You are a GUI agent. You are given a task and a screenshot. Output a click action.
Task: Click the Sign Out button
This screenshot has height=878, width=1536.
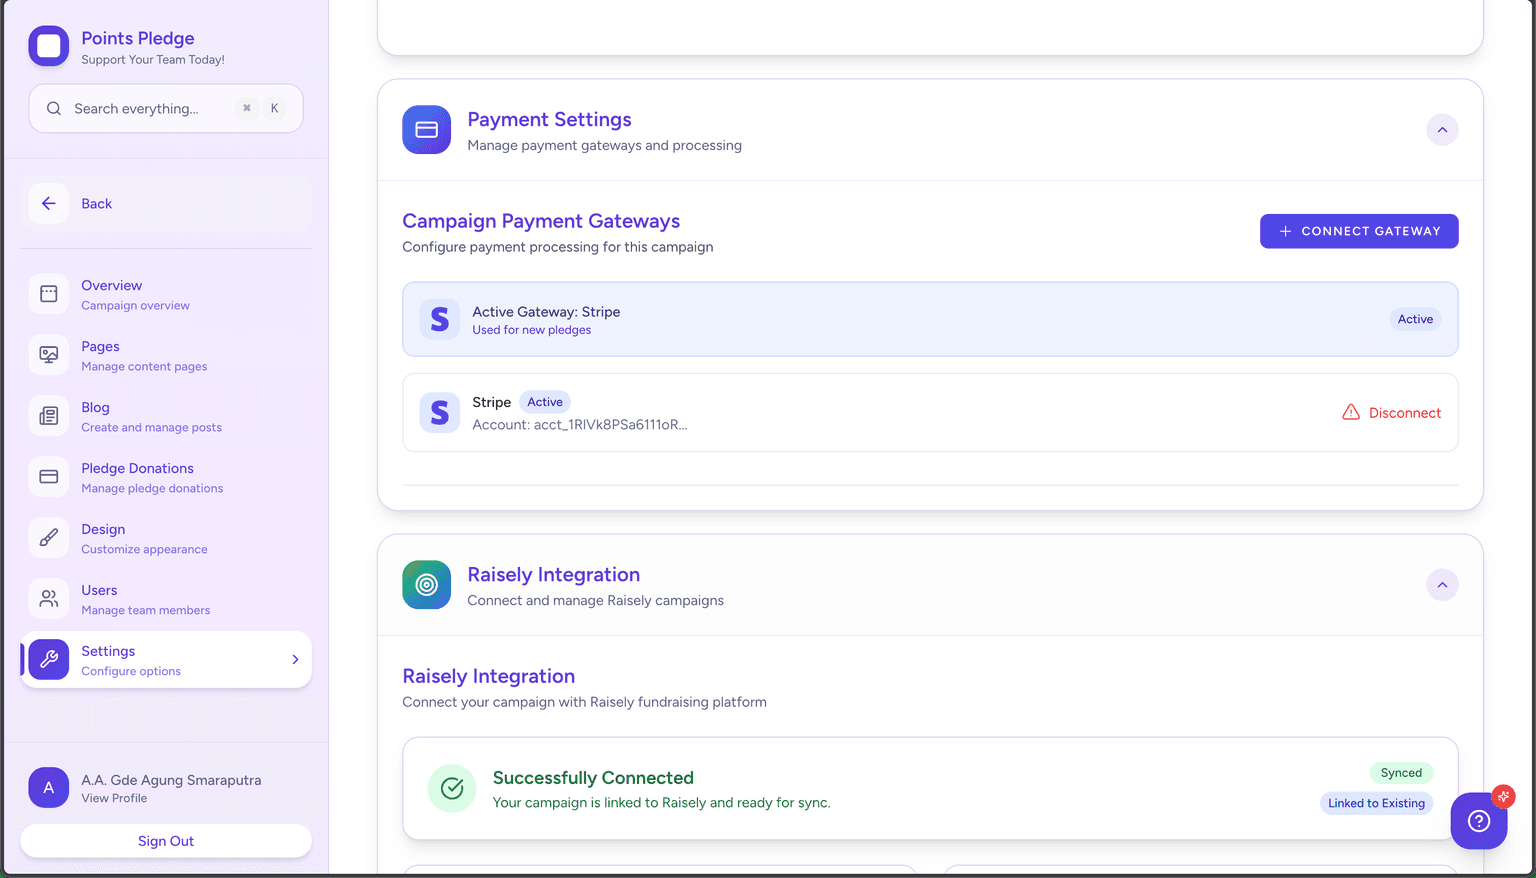(x=166, y=841)
